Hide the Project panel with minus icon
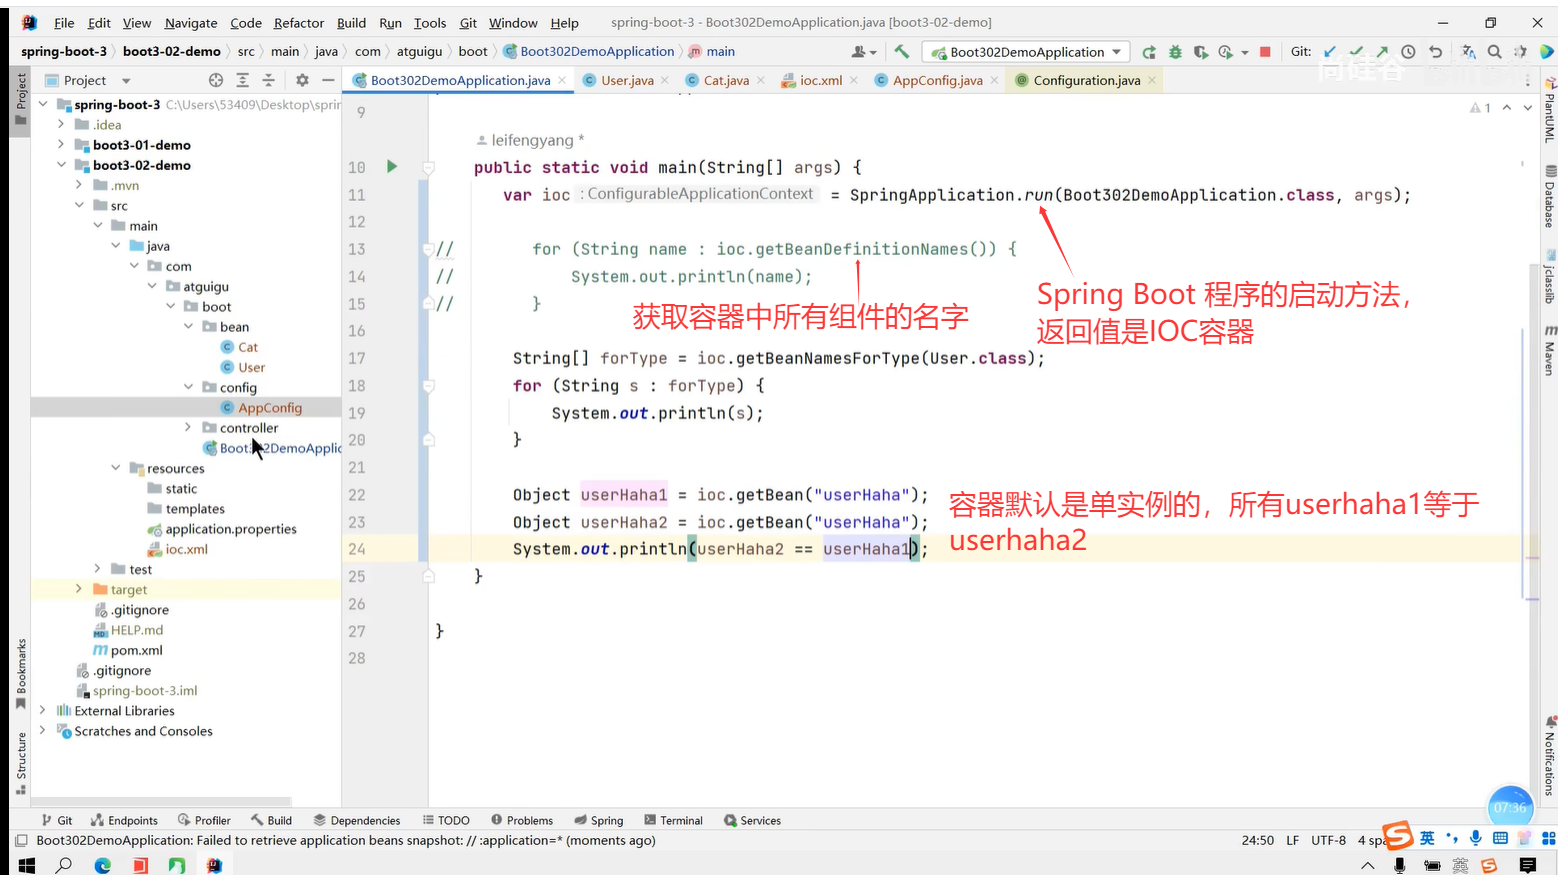1558x875 pixels. tap(328, 80)
